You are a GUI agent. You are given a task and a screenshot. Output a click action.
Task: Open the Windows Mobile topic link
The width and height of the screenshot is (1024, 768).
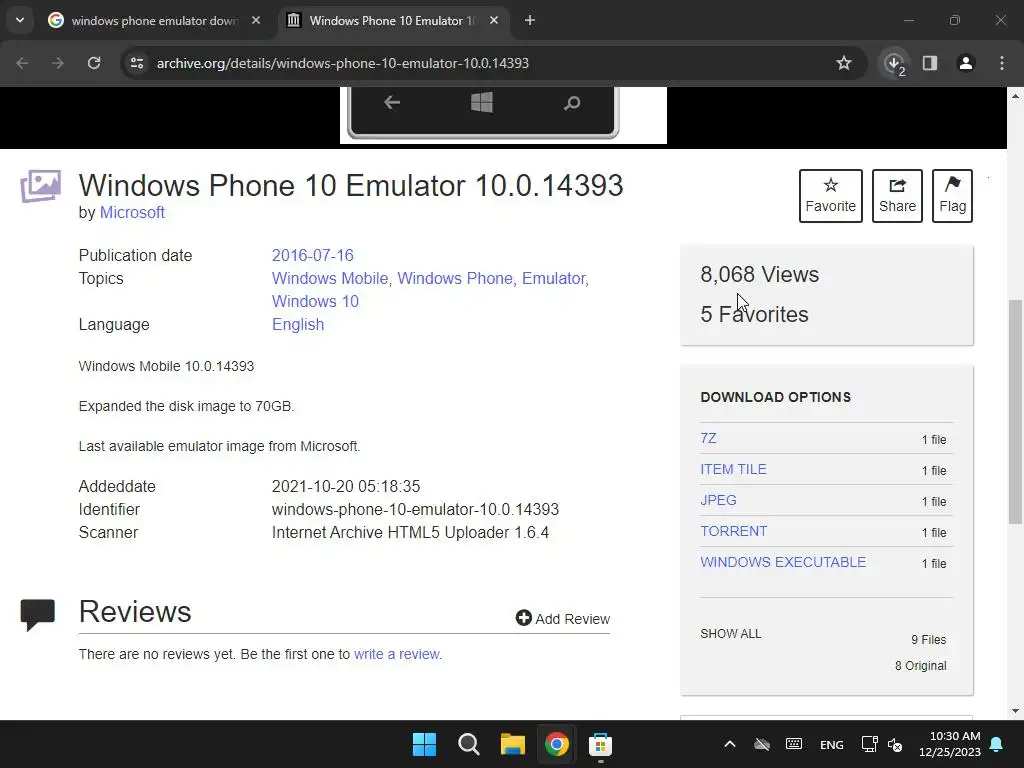[x=330, y=278]
